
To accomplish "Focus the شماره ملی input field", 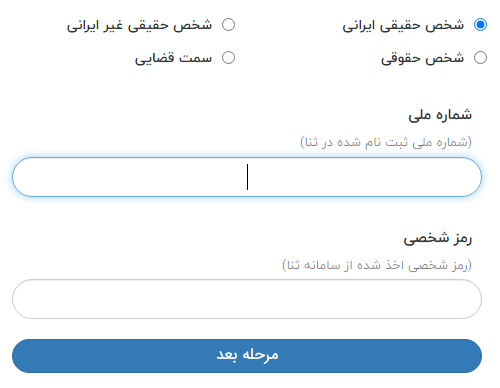I will (247, 177).
